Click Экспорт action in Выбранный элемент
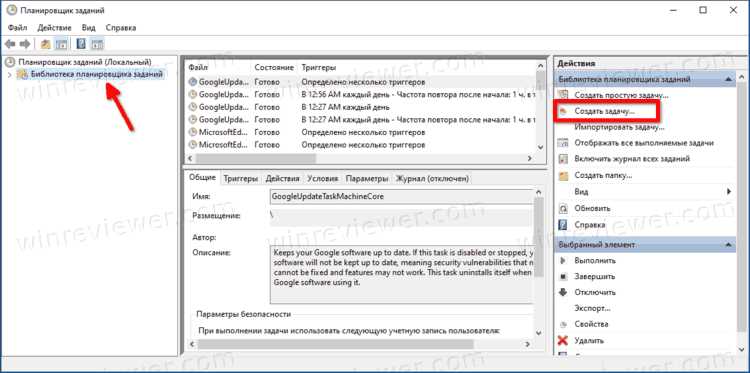Image resolution: width=750 pixels, height=373 pixels. pos(592,308)
